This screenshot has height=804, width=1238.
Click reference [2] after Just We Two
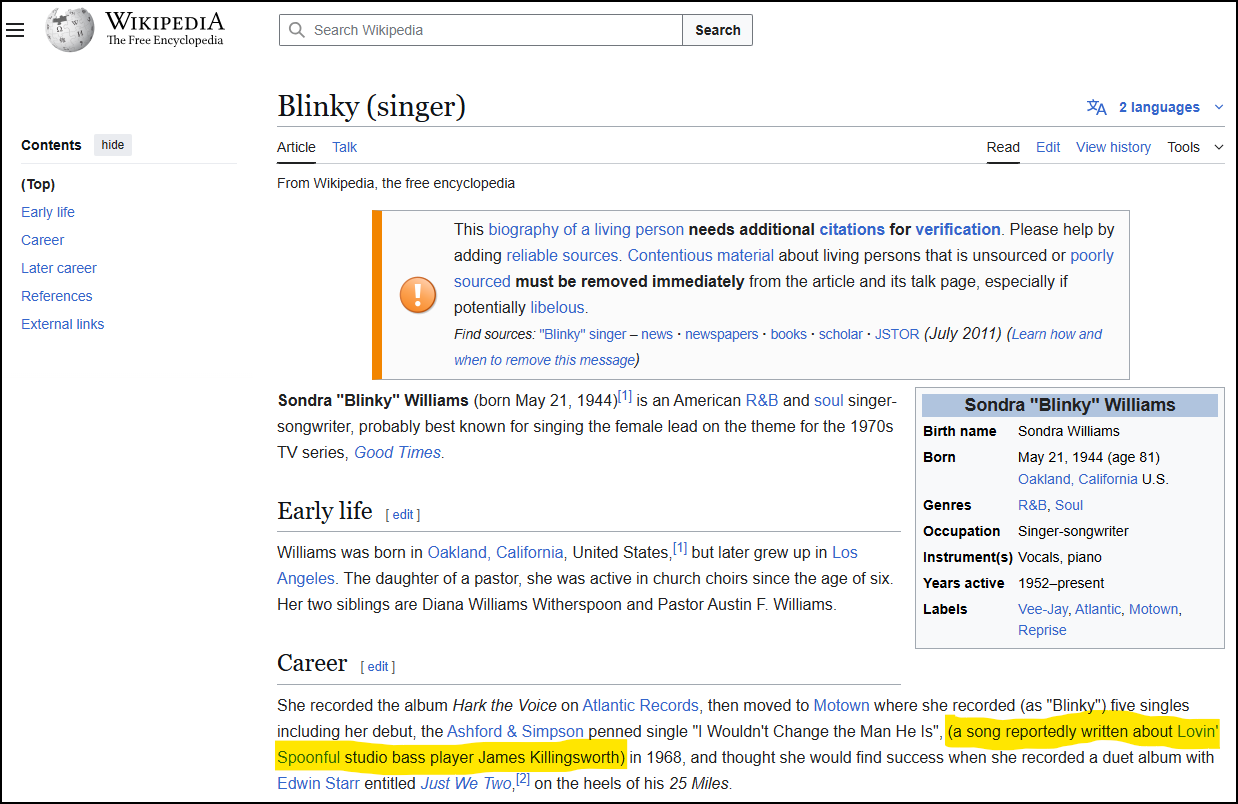point(522,778)
